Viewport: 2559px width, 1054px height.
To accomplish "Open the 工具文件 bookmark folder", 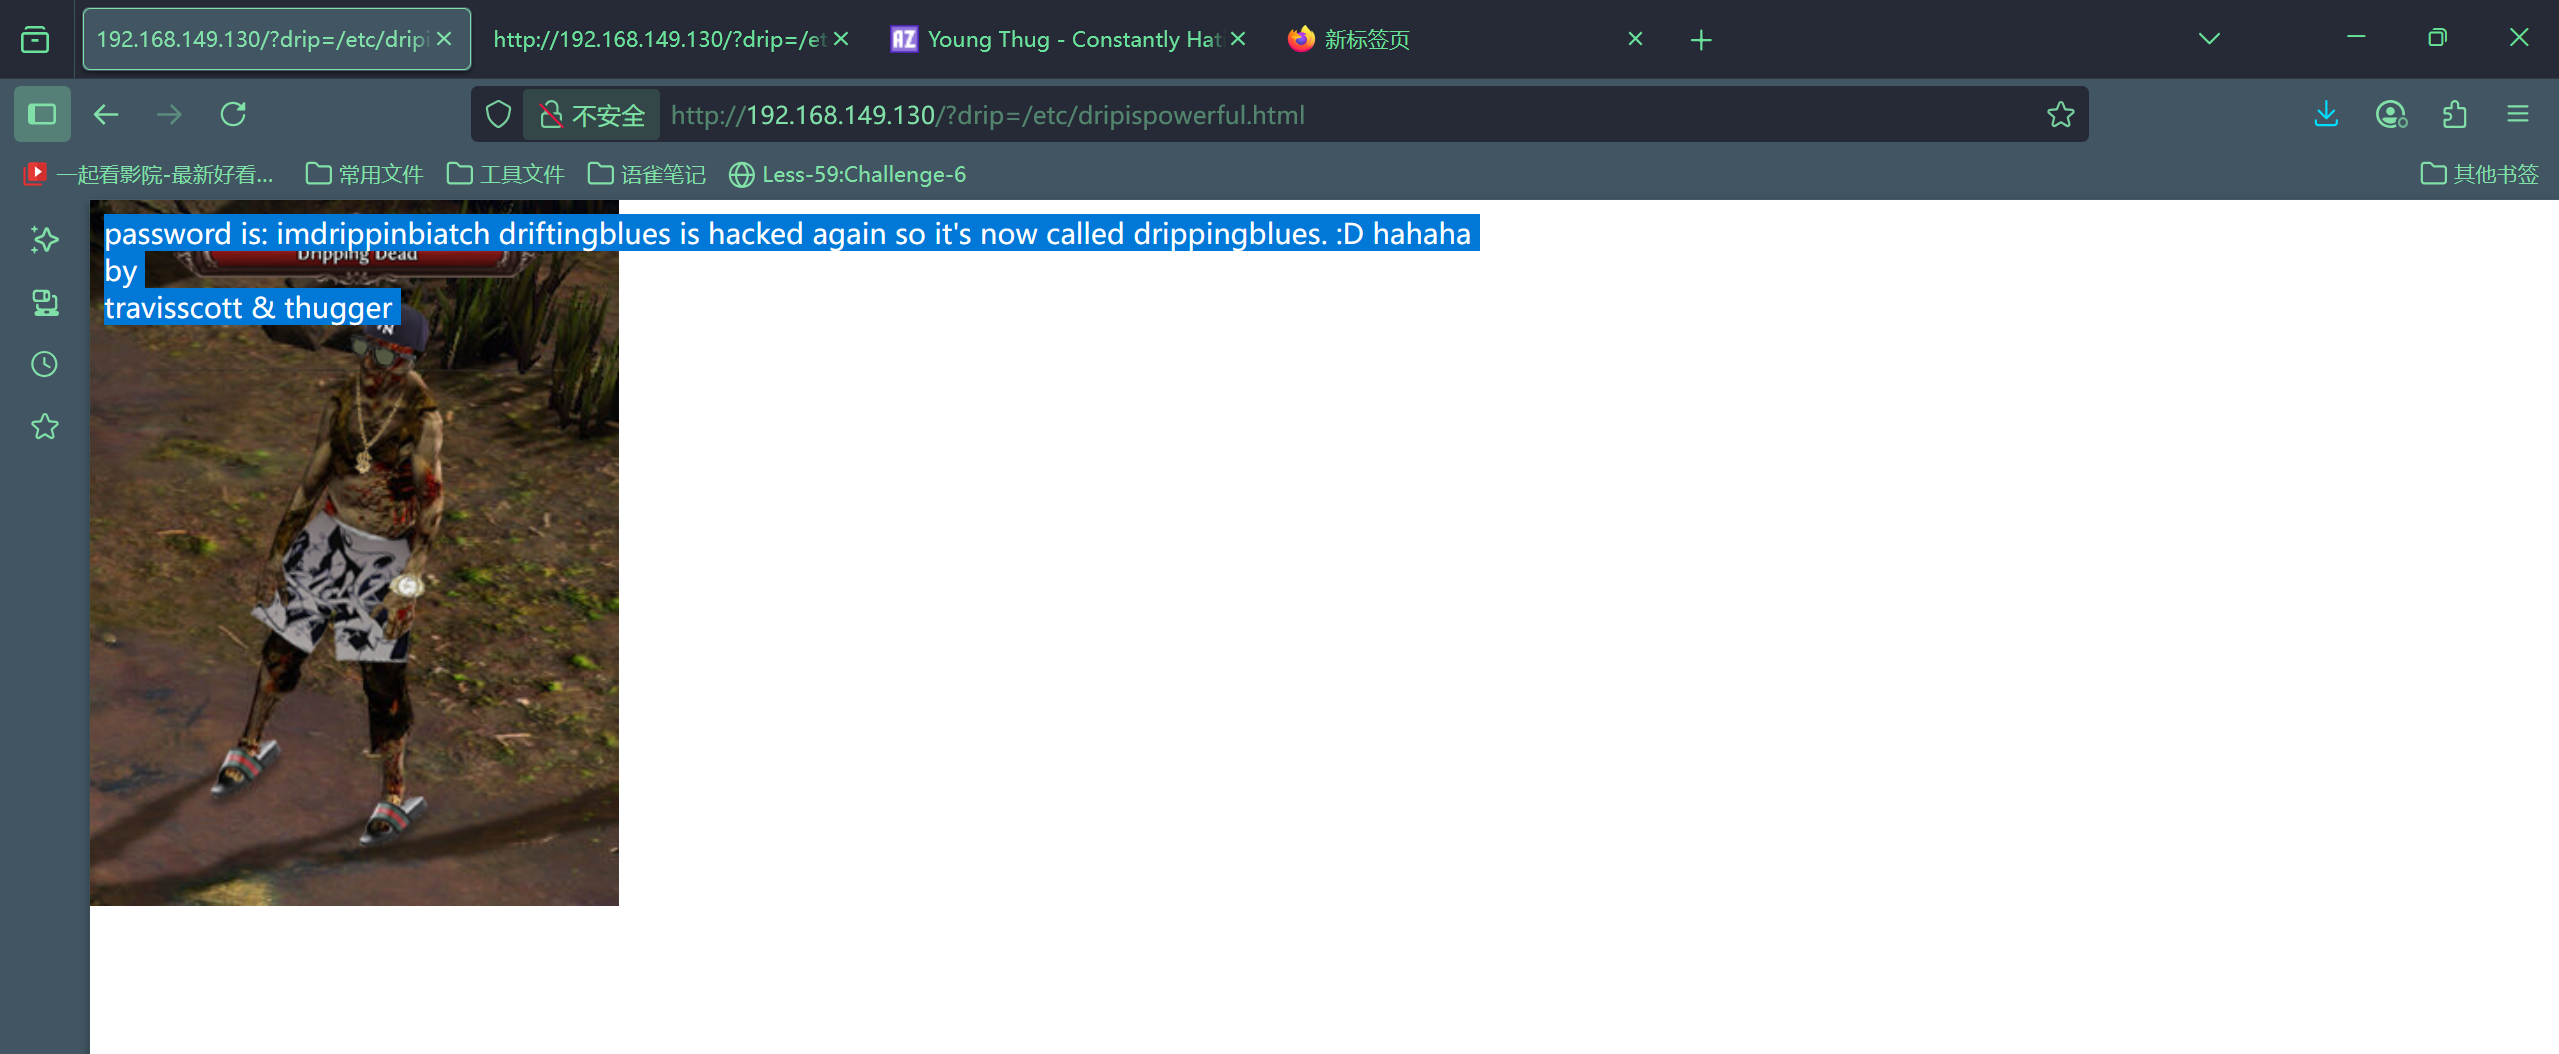I will [505, 174].
